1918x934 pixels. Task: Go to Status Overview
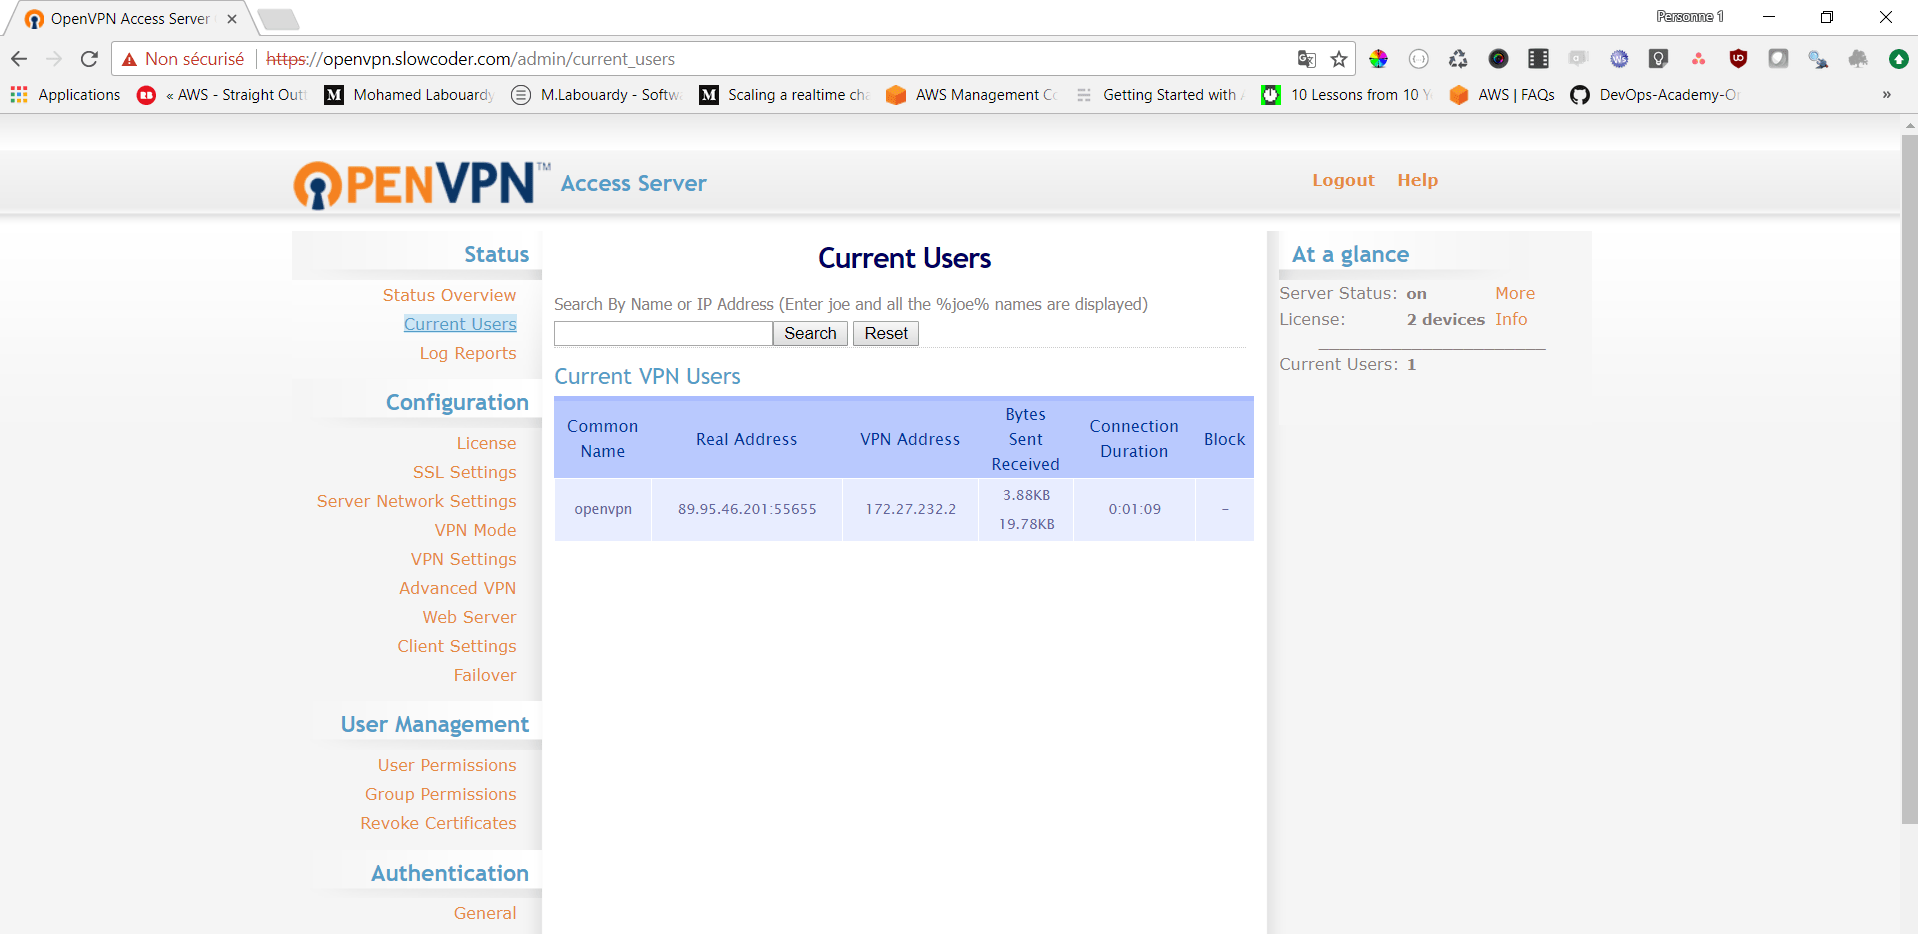click(x=449, y=295)
